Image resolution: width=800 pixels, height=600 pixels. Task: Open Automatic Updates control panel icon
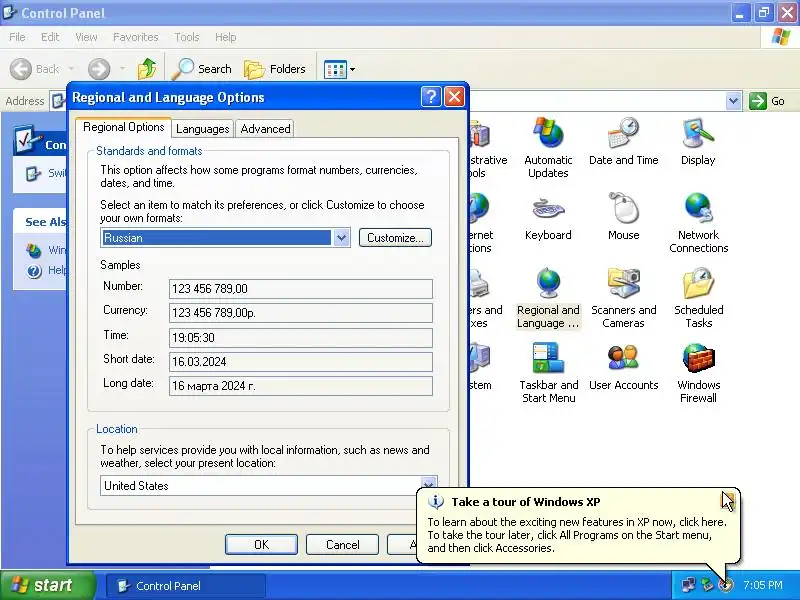[548, 147]
